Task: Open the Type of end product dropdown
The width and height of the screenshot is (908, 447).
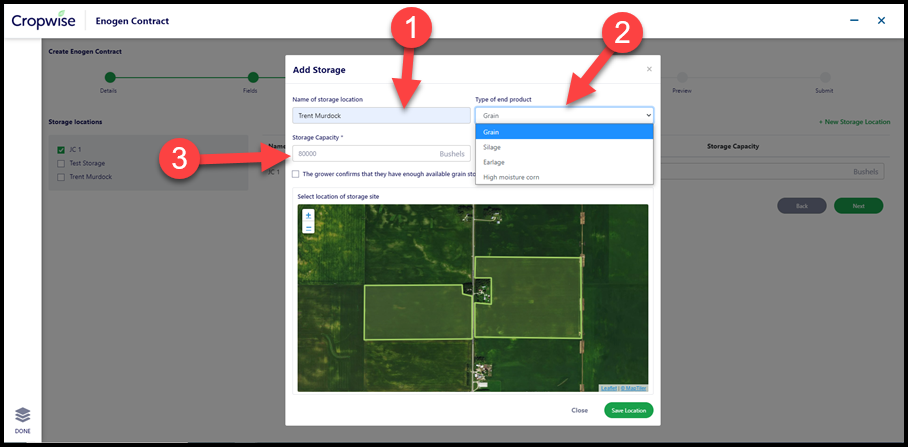Action: [x=564, y=115]
